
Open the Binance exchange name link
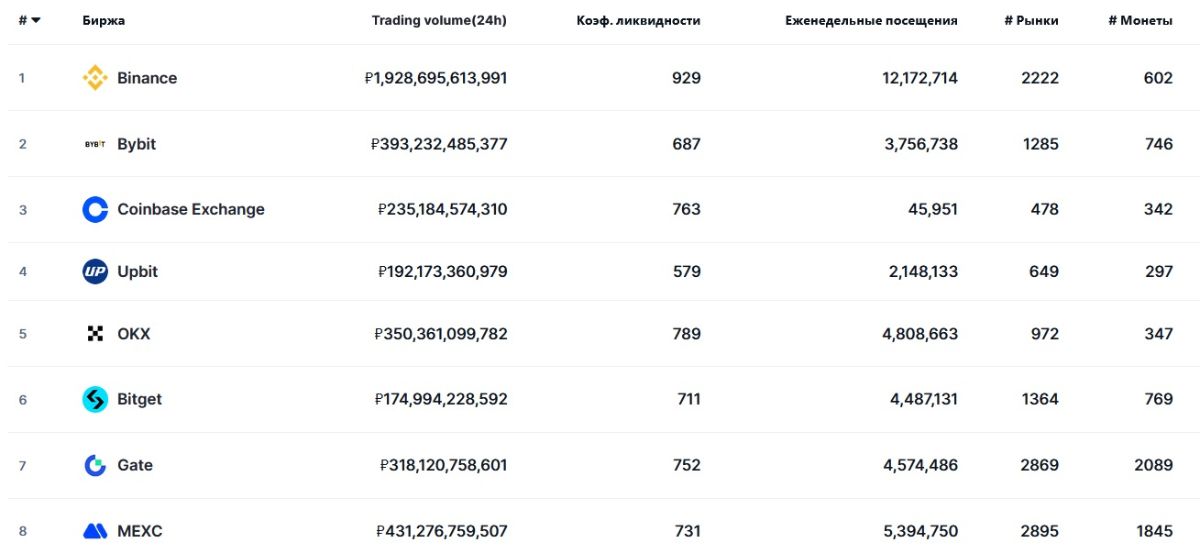[x=147, y=78]
